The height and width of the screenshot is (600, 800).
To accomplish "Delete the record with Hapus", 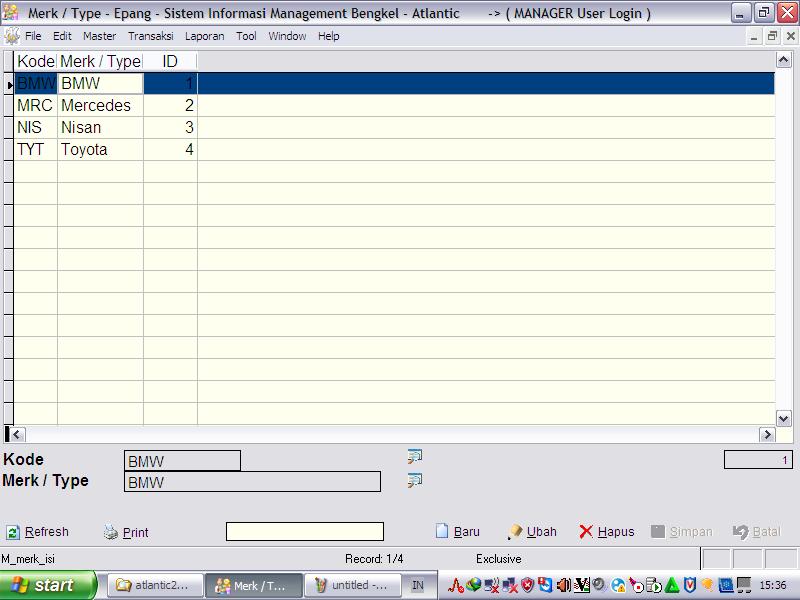I will (x=607, y=532).
